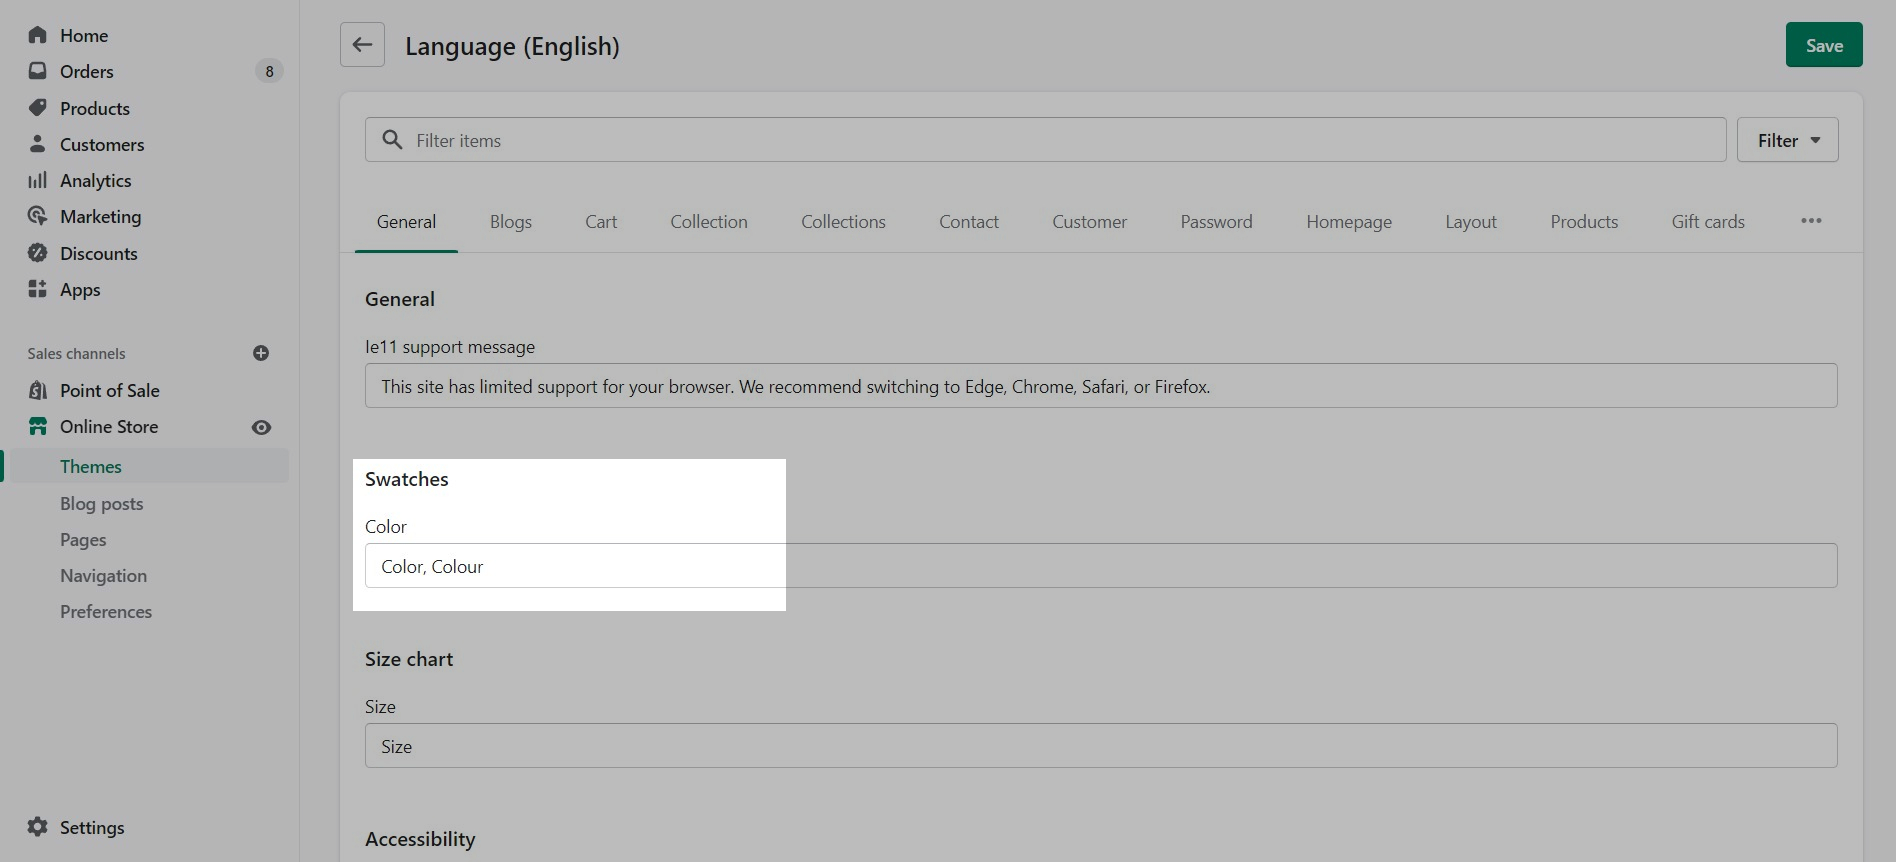The image size is (1896, 862).
Task: Click the Marketing target icon
Action: coord(38,216)
